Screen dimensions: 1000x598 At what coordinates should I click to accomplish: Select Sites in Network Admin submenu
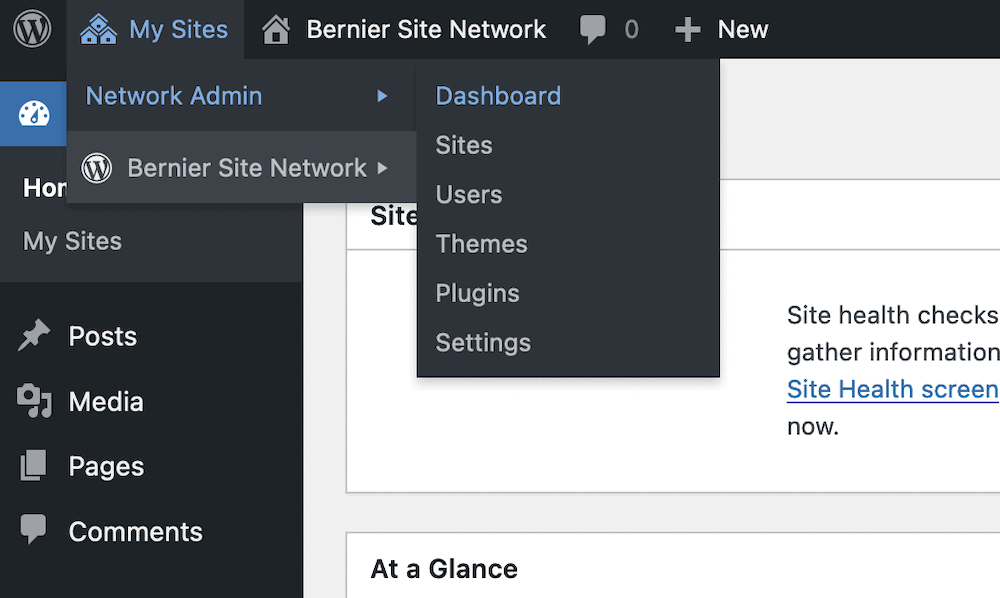click(x=464, y=145)
